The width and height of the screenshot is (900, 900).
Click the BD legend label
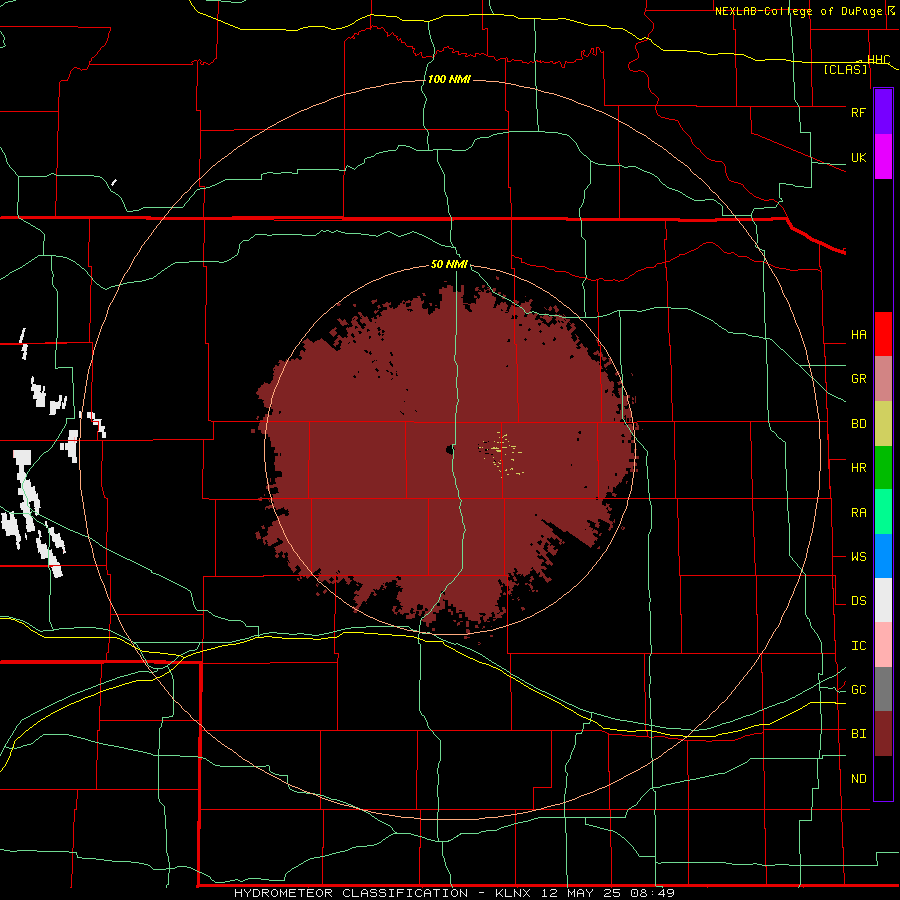[858, 424]
